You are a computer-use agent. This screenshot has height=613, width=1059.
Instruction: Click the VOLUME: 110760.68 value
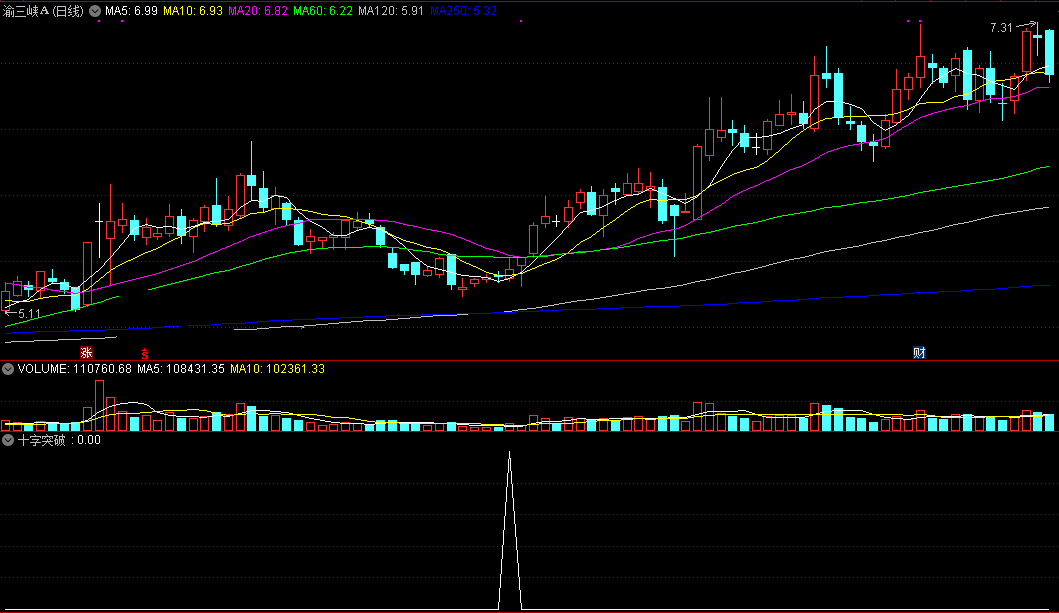tap(75, 369)
